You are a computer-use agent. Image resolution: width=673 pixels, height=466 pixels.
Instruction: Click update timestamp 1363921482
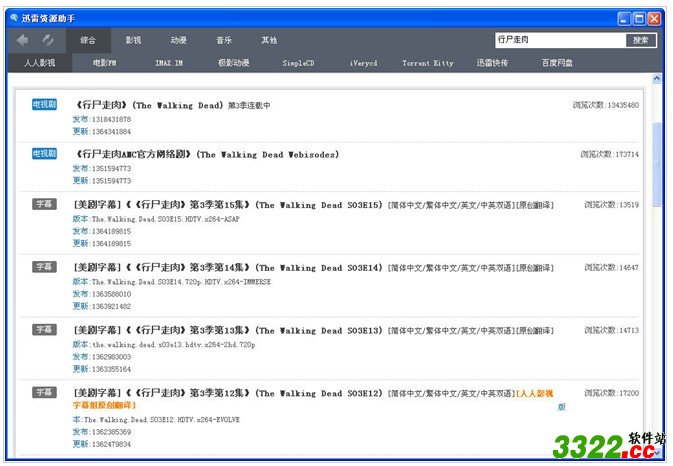[x=112, y=306]
